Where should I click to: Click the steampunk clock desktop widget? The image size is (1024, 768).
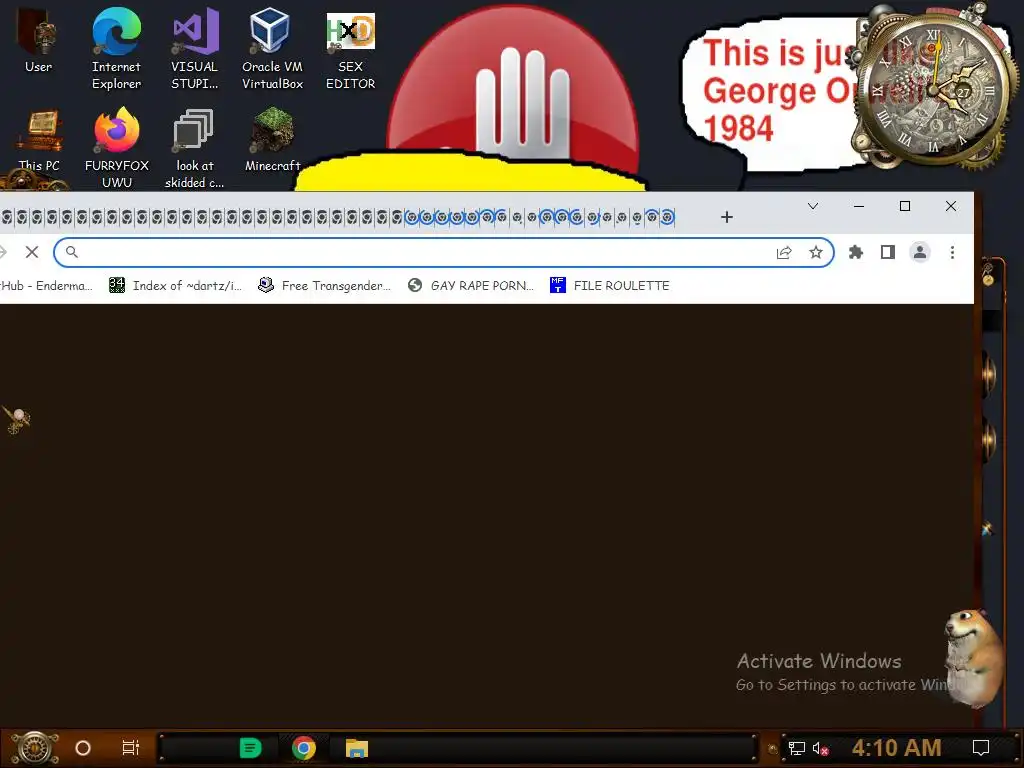click(935, 88)
